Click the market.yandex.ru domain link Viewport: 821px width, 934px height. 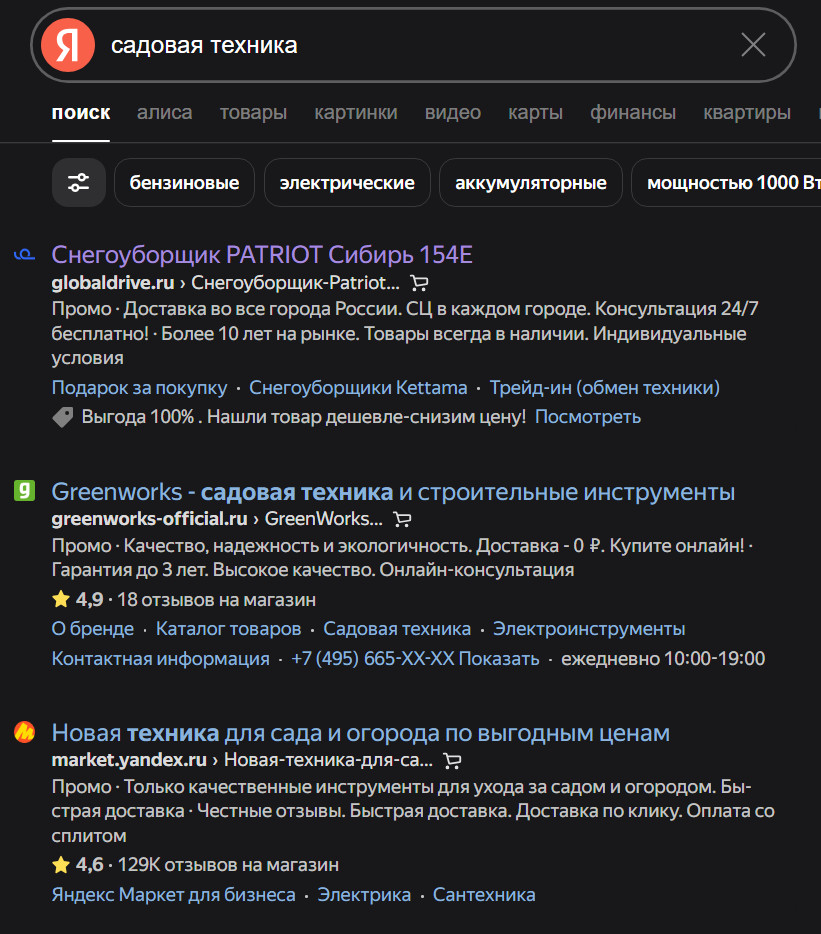[129, 760]
